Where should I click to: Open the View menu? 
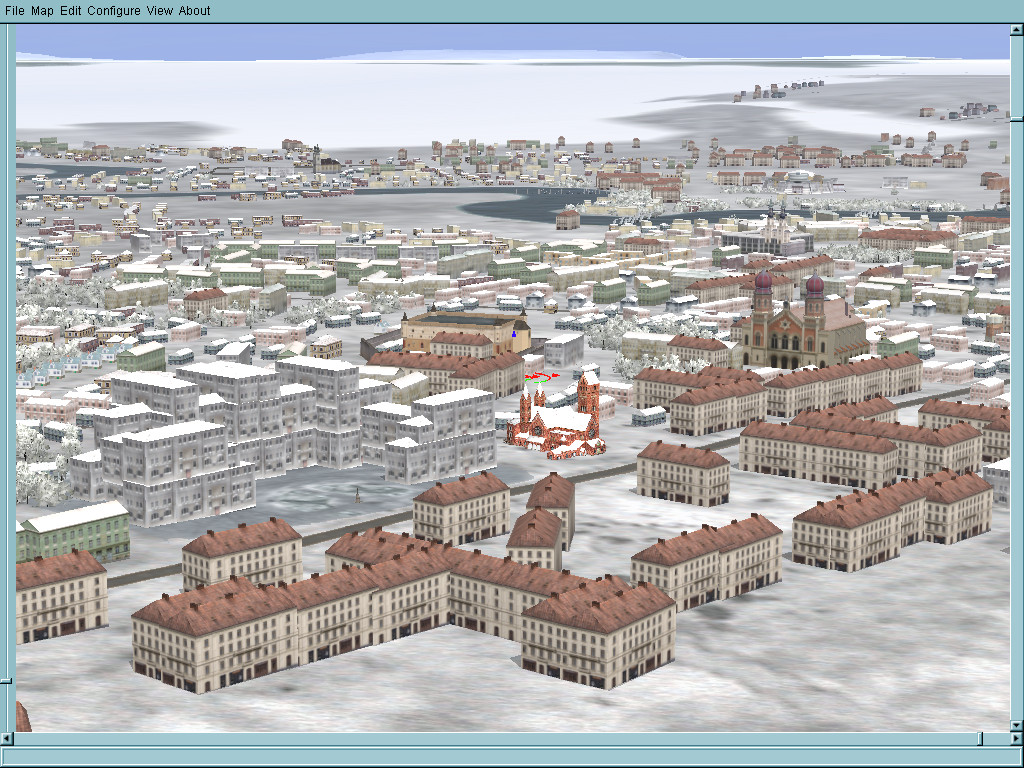tap(159, 10)
